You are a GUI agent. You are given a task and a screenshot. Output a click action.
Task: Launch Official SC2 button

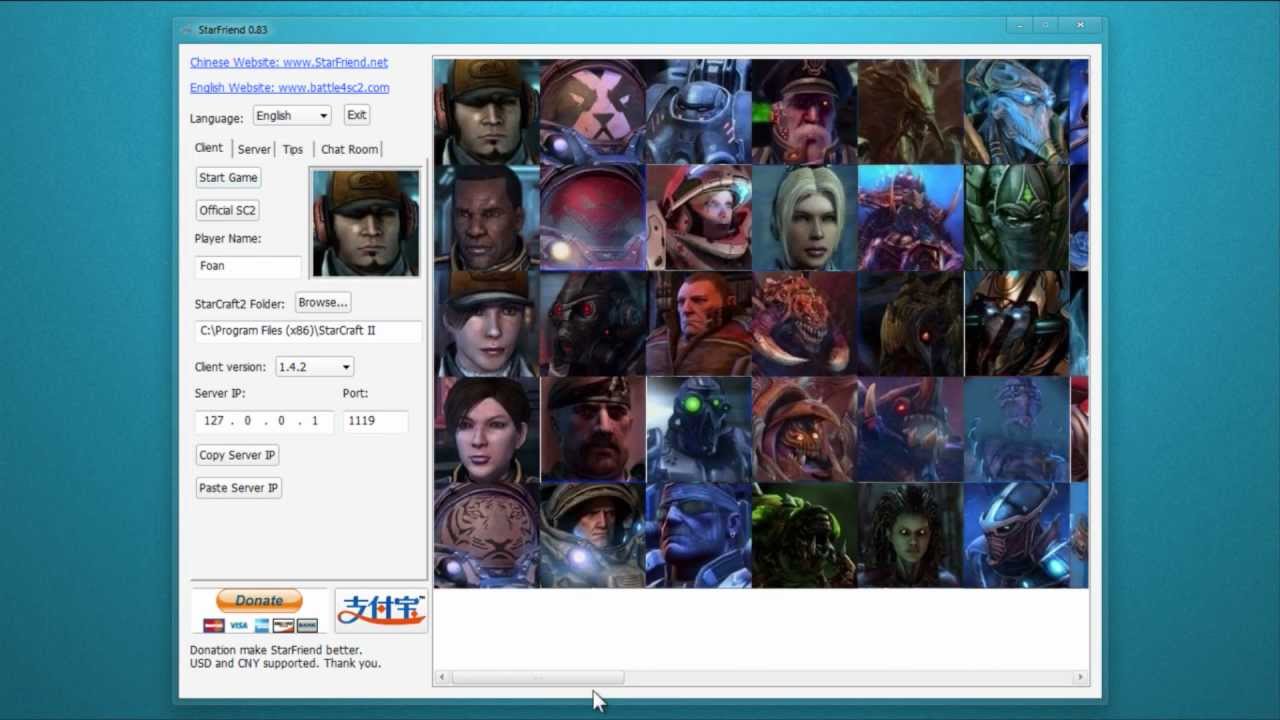[228, 210]
